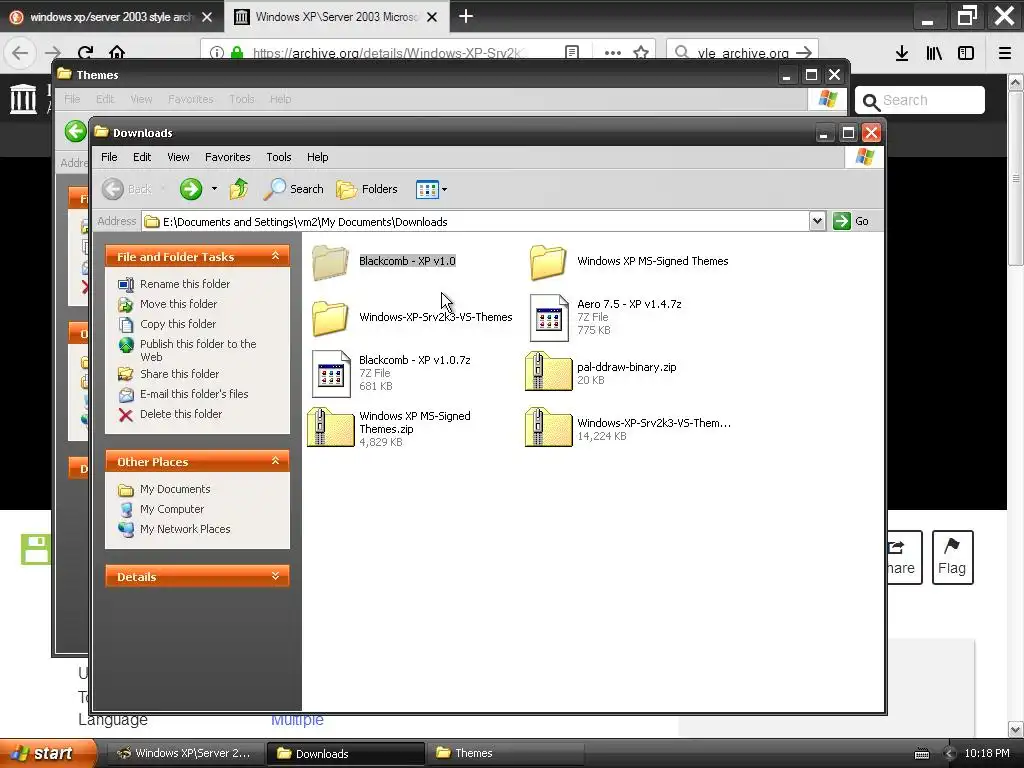The width and height of the screenshot is (1024, 768).
Task: Open the Edit menu in Downloads
Action: tap(142, 157)
